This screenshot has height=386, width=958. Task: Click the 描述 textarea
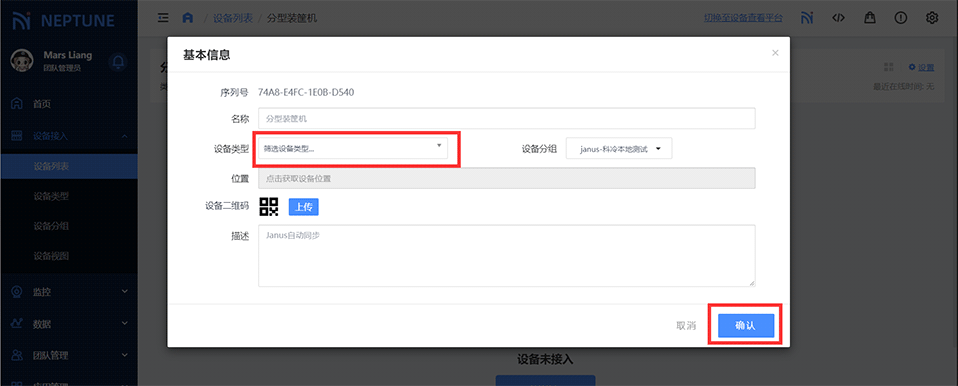(506, 255)
